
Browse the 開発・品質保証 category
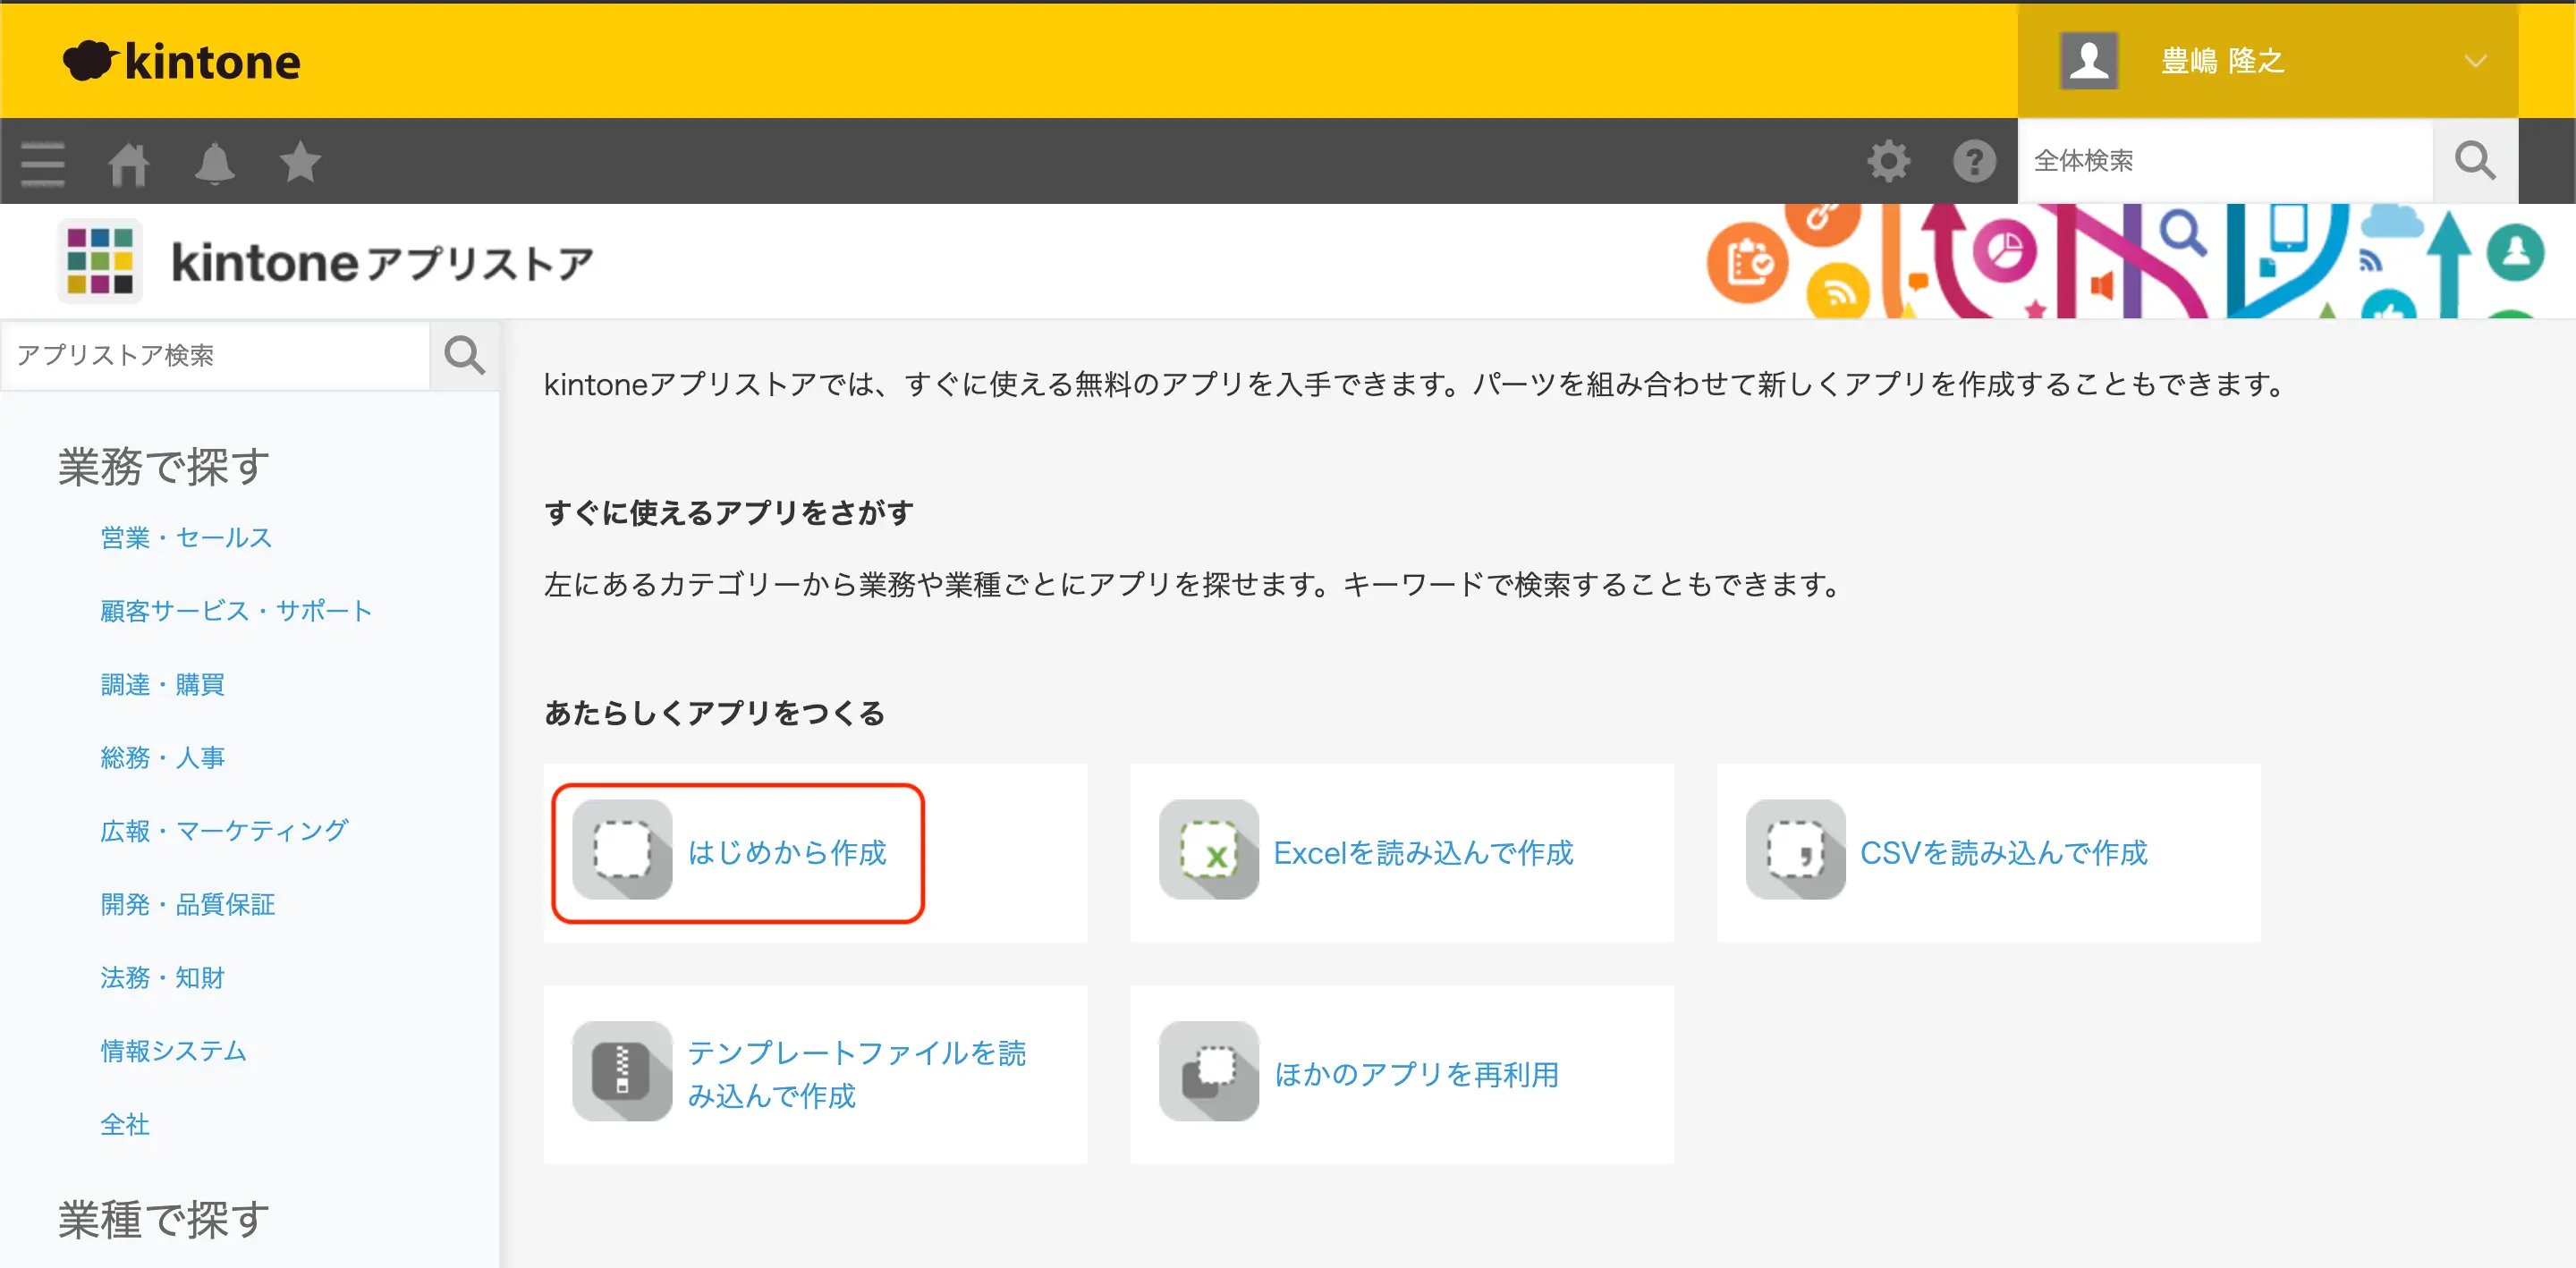187,905
